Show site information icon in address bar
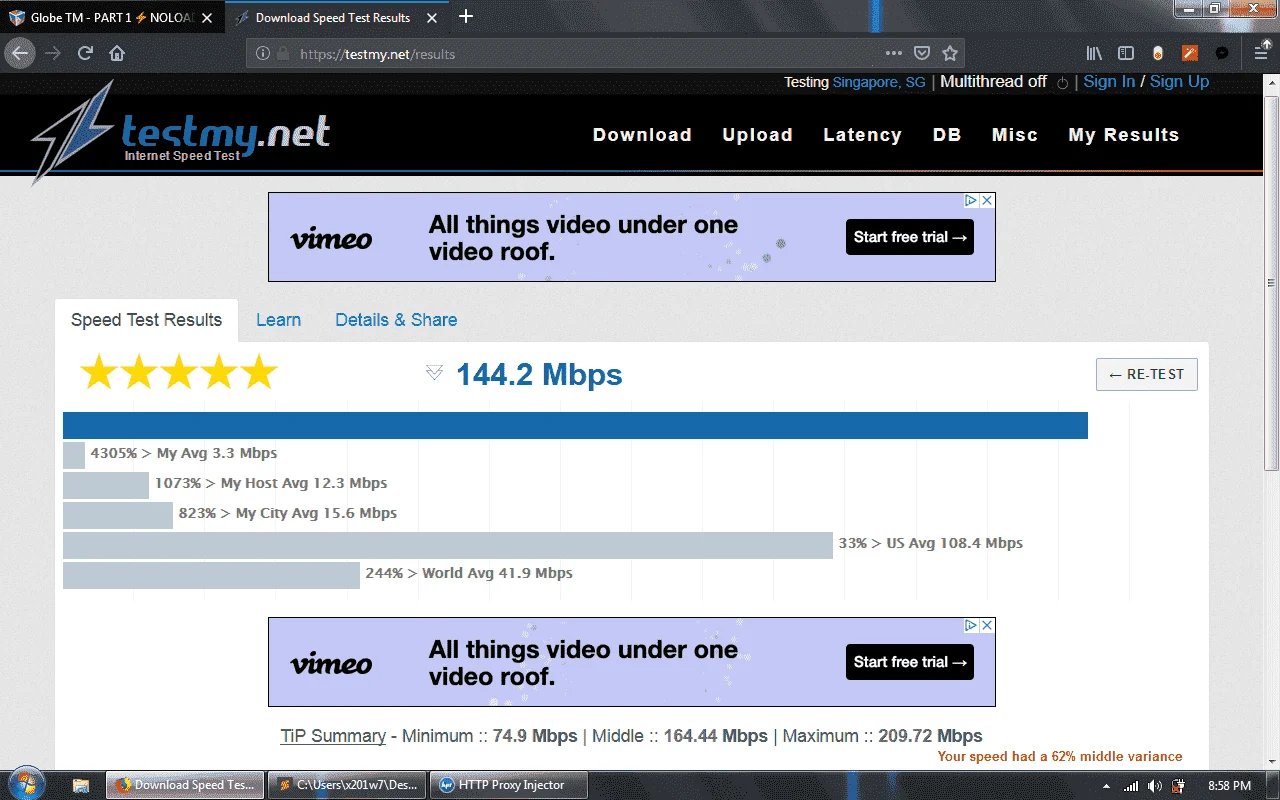 click(x=263, y=54)
